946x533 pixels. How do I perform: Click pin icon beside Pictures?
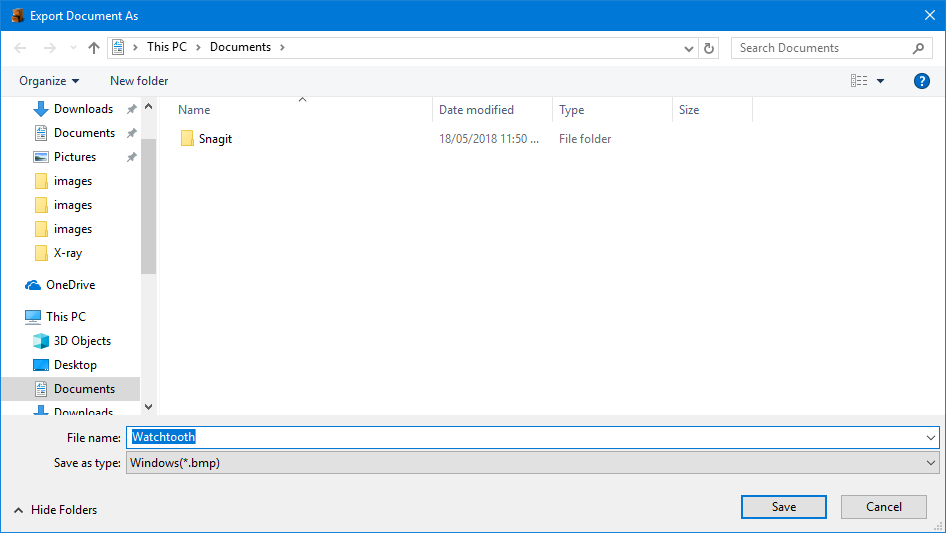pos(131,157)
